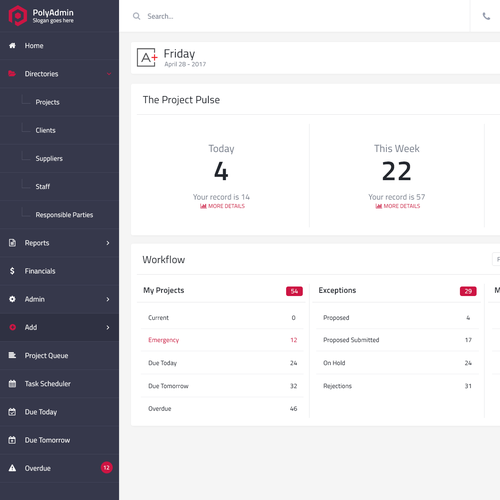
Task: Click the A+ icon beside Friday
Action: point(147,57)
